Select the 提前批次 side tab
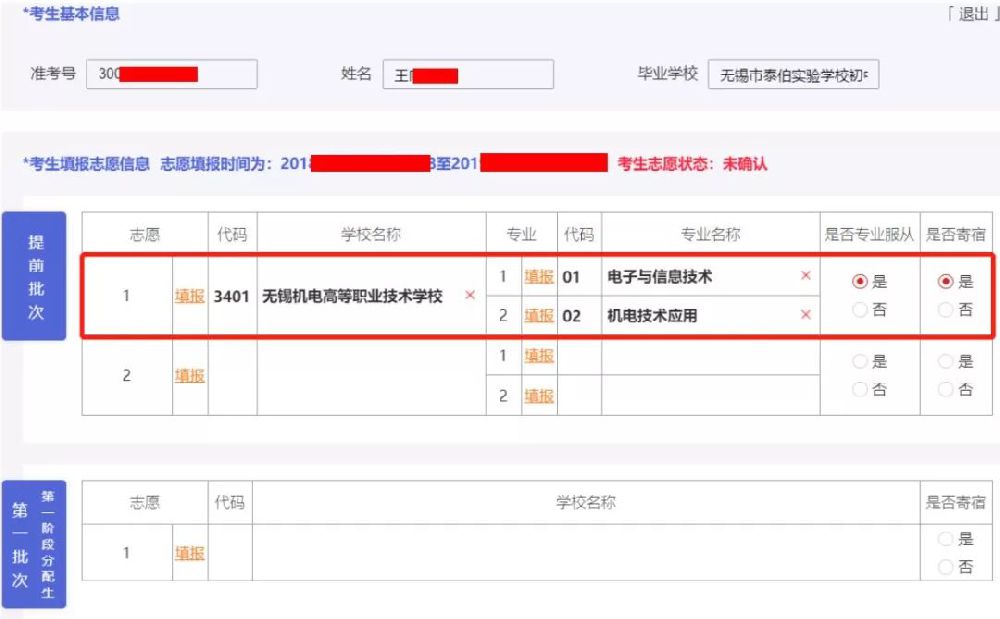This screenshot has width=1000, height=619. pos(34,276)
